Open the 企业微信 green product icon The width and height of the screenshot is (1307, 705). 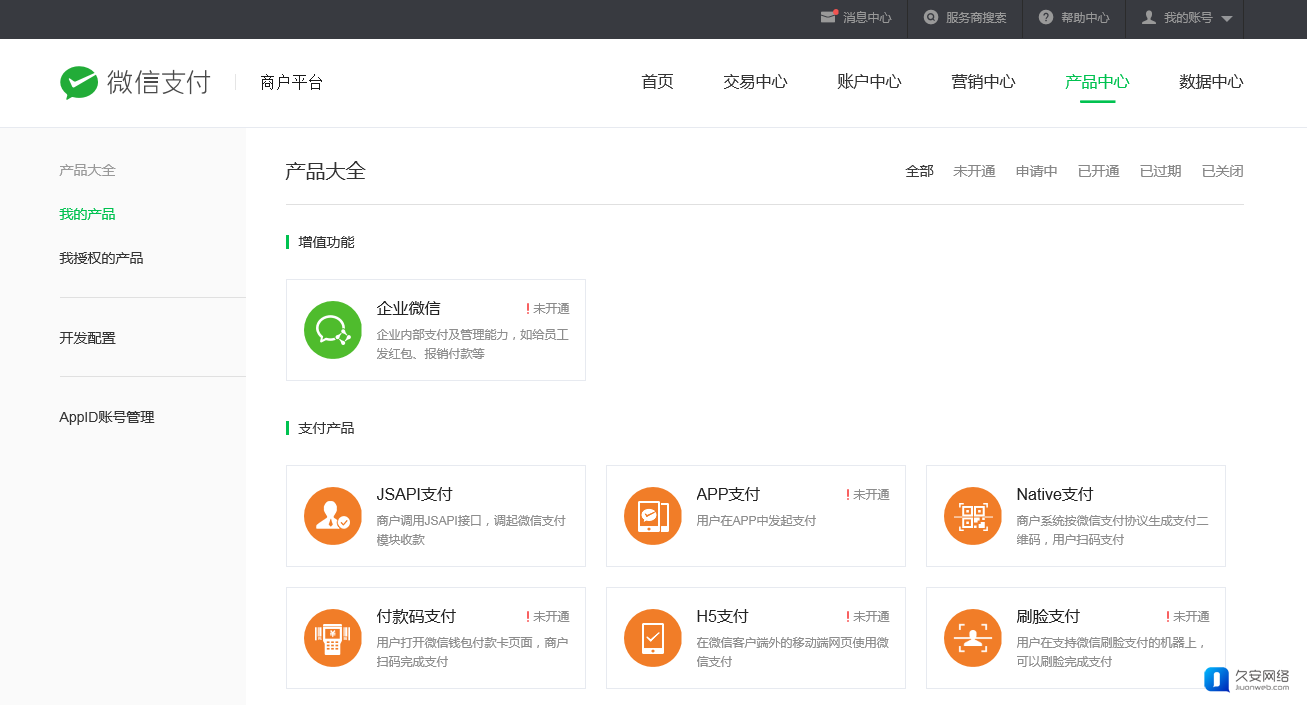[333, 330]
